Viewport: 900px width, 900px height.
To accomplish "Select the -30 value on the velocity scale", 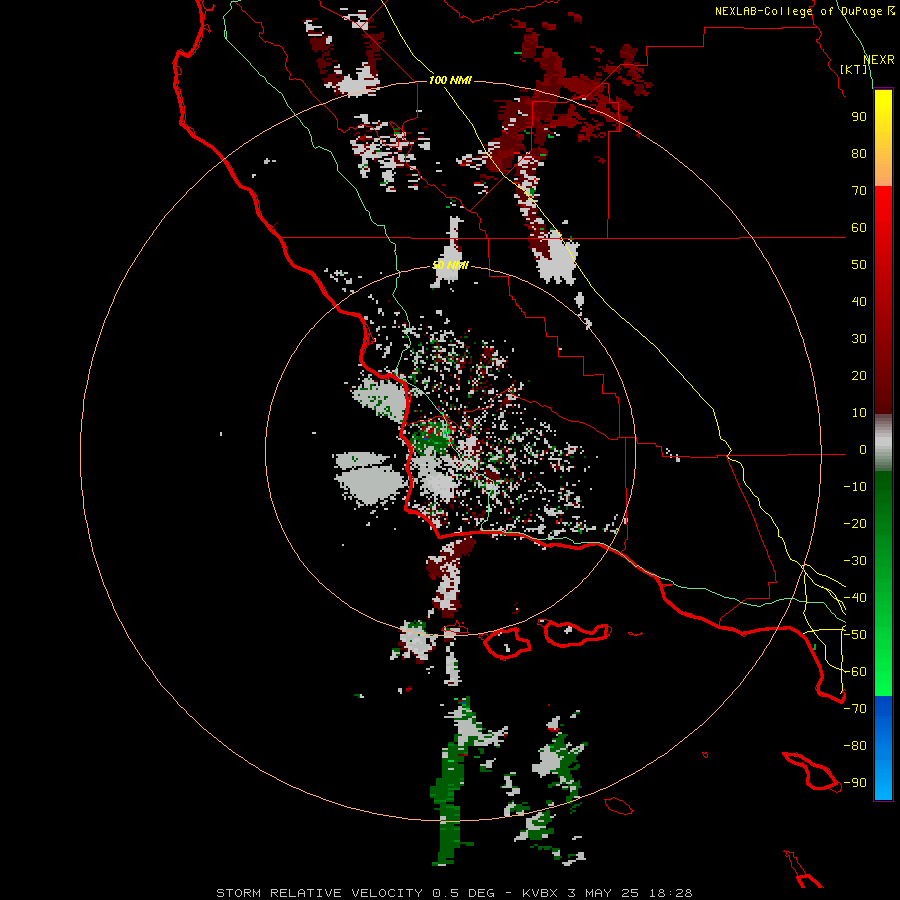I will pos(855,561).
